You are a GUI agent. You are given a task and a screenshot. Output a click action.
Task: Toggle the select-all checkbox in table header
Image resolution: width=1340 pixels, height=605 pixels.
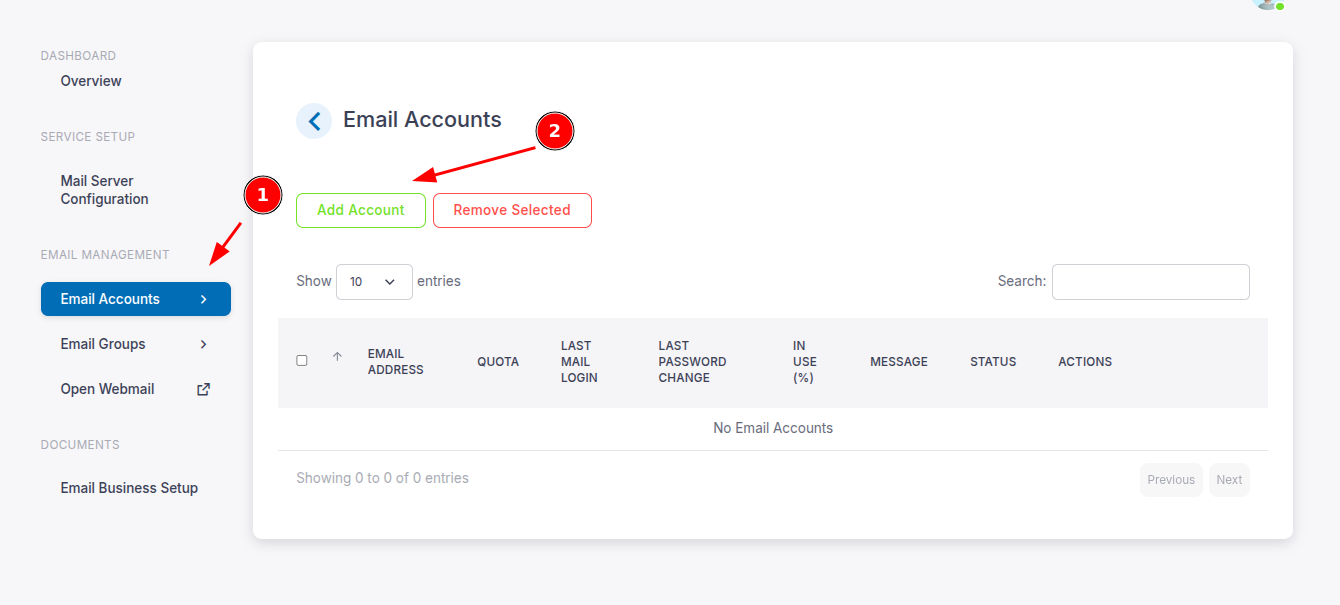pyautogui.click(x=302, y=360)
